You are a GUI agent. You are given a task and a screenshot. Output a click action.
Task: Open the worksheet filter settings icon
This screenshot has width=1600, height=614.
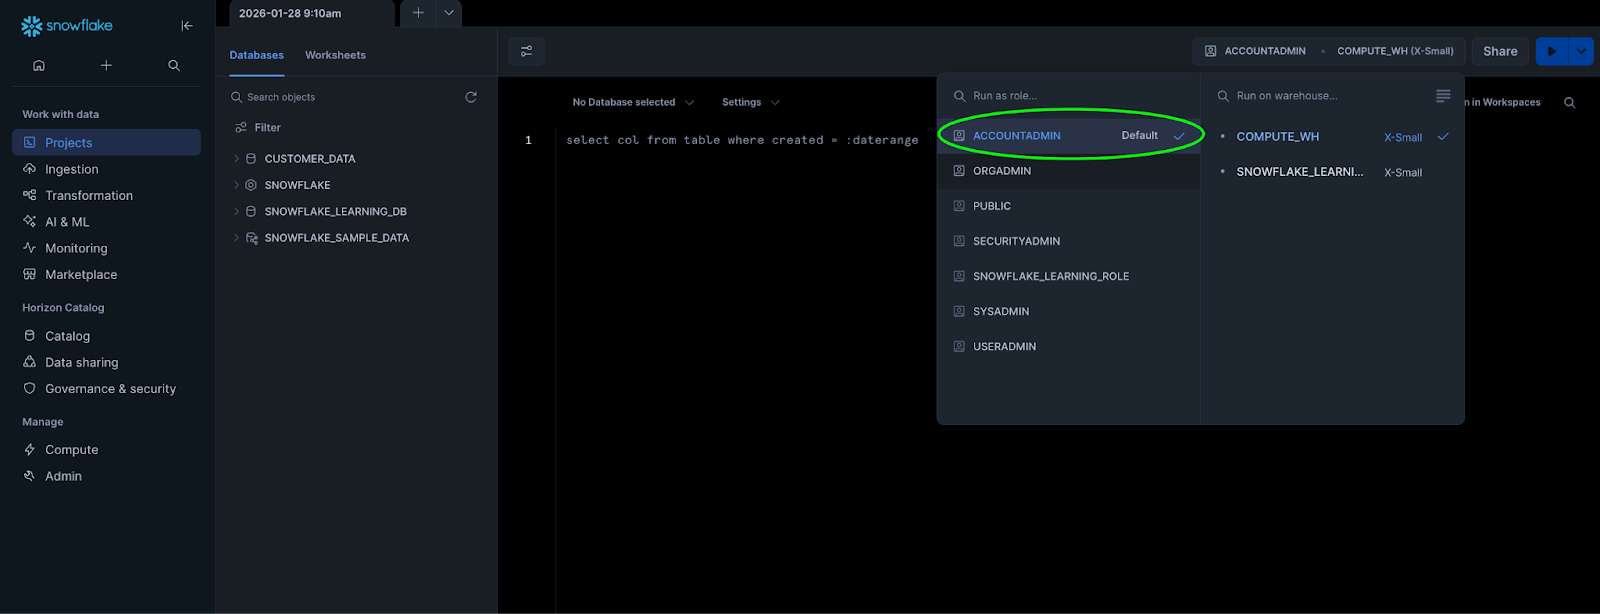[x=526, y=51]
